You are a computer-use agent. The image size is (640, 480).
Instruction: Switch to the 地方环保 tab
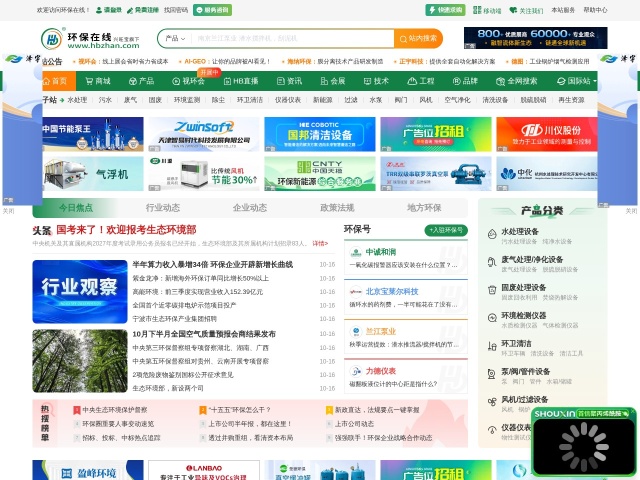coord(424,208)
